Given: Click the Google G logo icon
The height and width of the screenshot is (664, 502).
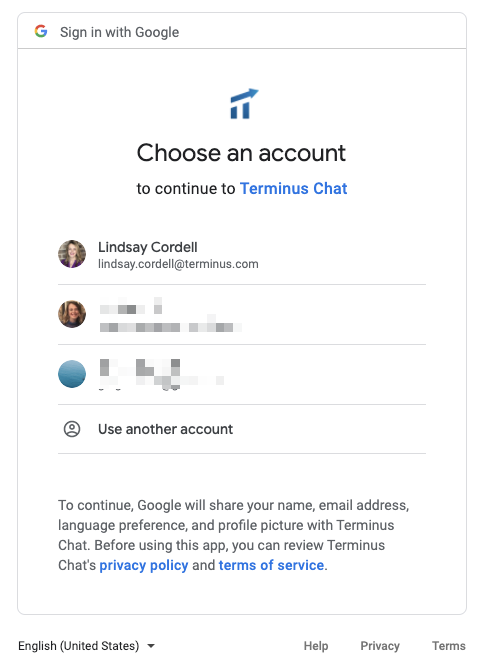Looking at the screenshot, I should pyautogui.click(x=41, y=31).
